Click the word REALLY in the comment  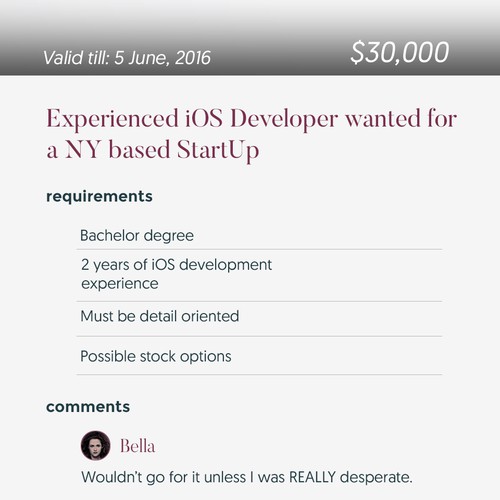[312, 477]
